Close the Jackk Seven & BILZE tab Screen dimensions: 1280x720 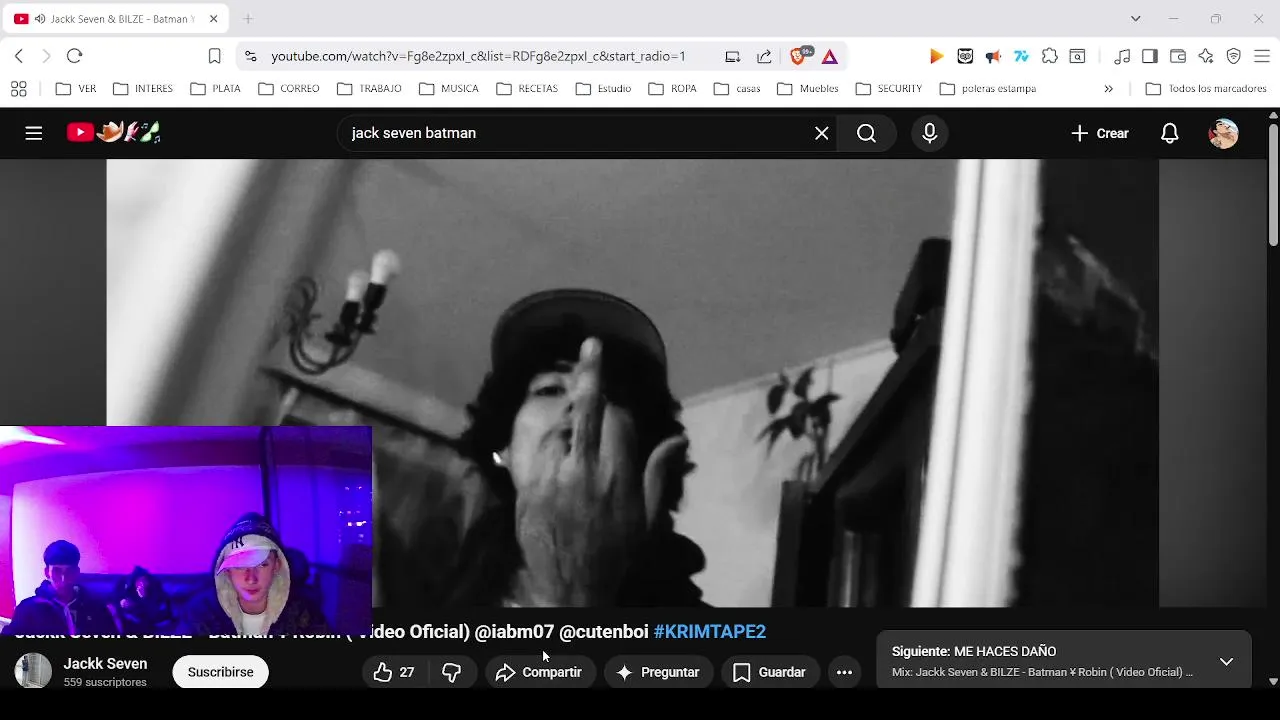[213, 18]
